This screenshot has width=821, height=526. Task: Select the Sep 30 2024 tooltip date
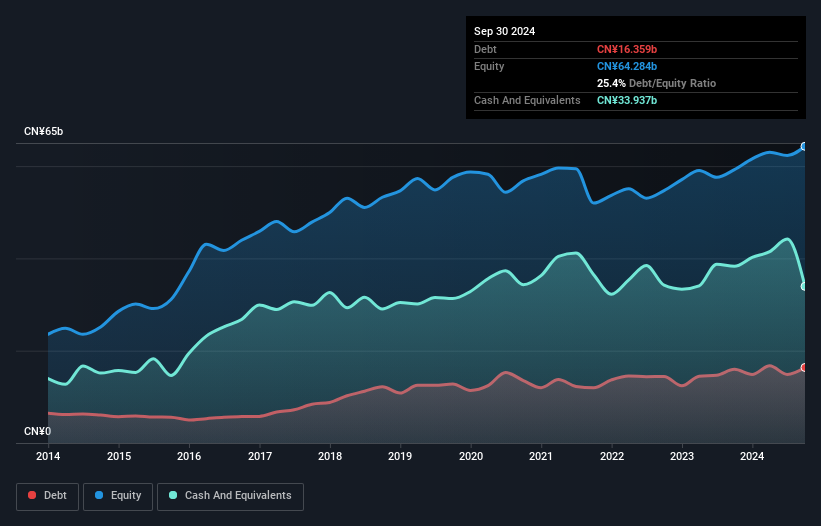pyautogui.click(x=504, y=31)
